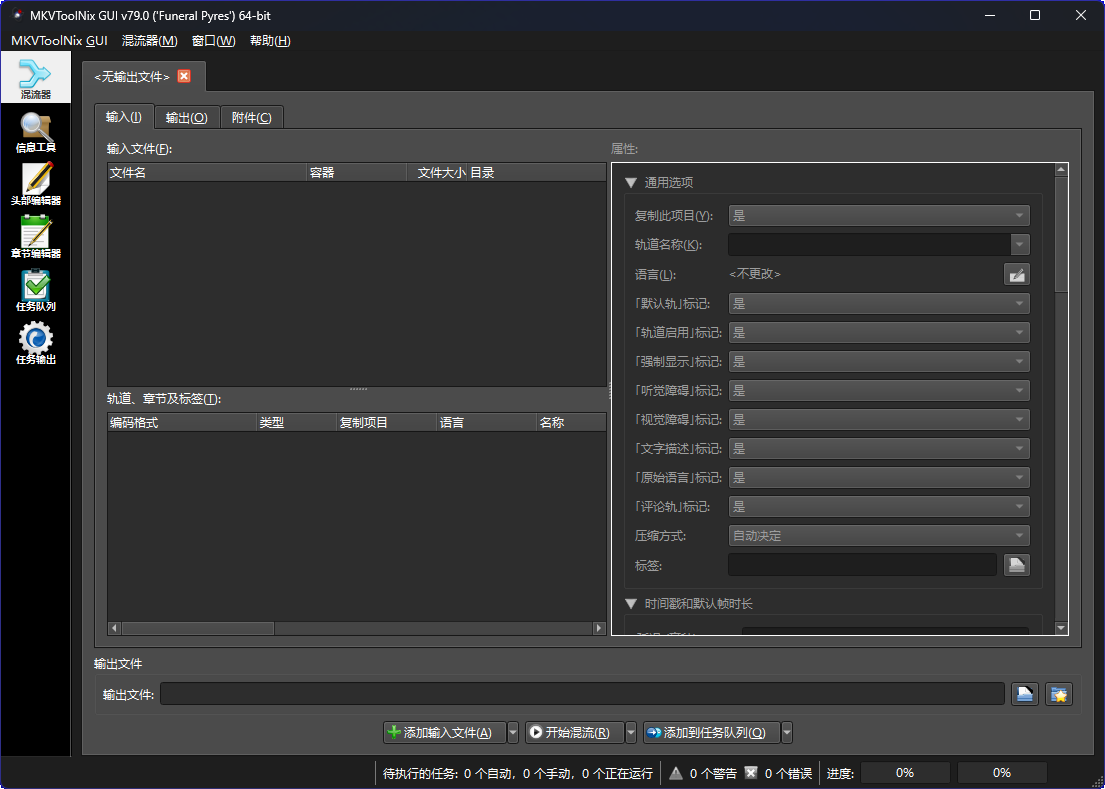Click the 类型 column header
The image size is (1105, 789).
coord(297,423)
